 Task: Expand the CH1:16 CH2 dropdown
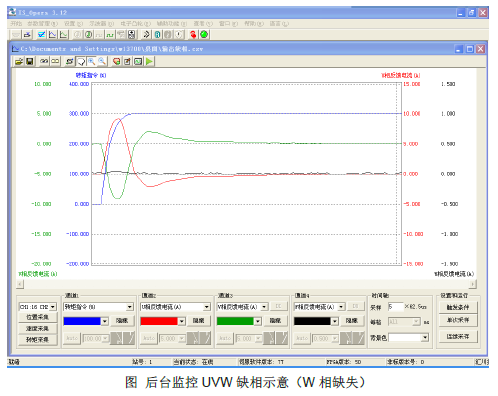pos(38,307)
